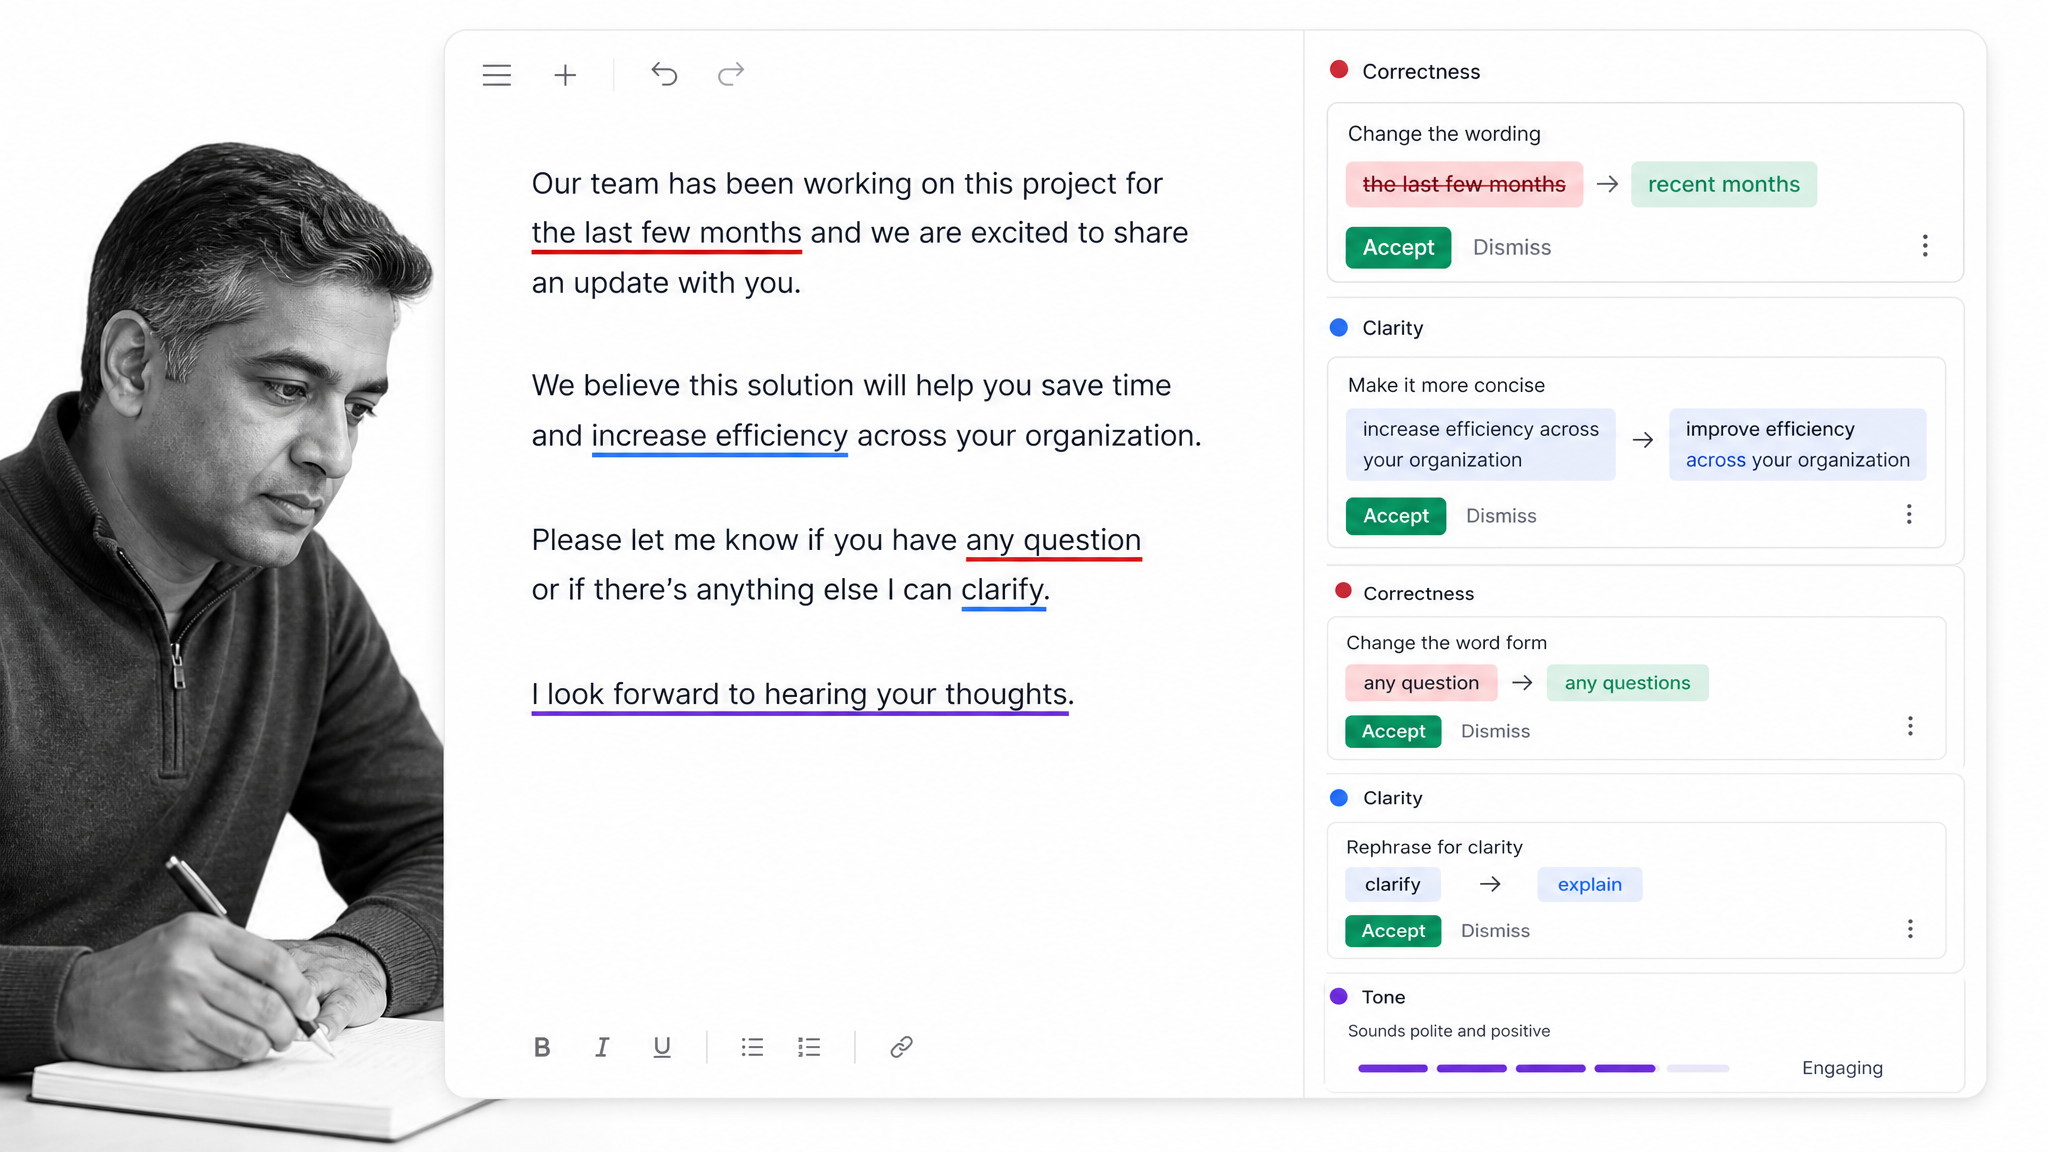
Task: Click the 'Change the word form' label
Action: point(1446,643)
